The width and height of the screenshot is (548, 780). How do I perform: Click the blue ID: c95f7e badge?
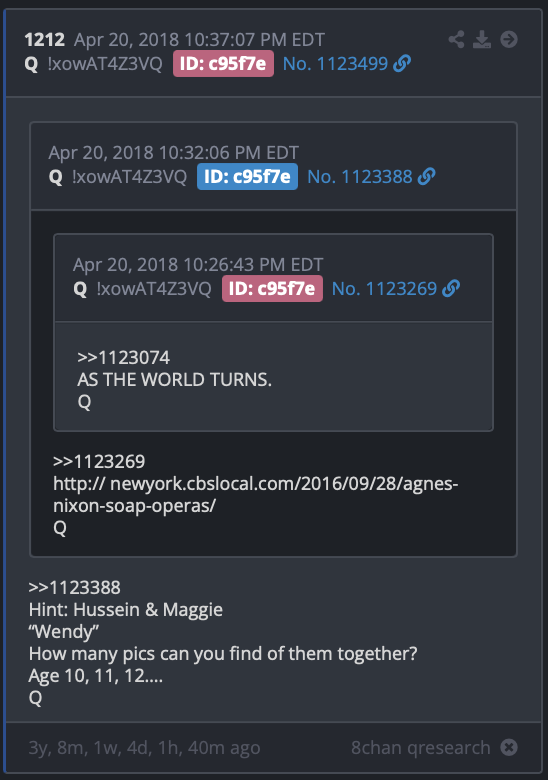(247, 177)
